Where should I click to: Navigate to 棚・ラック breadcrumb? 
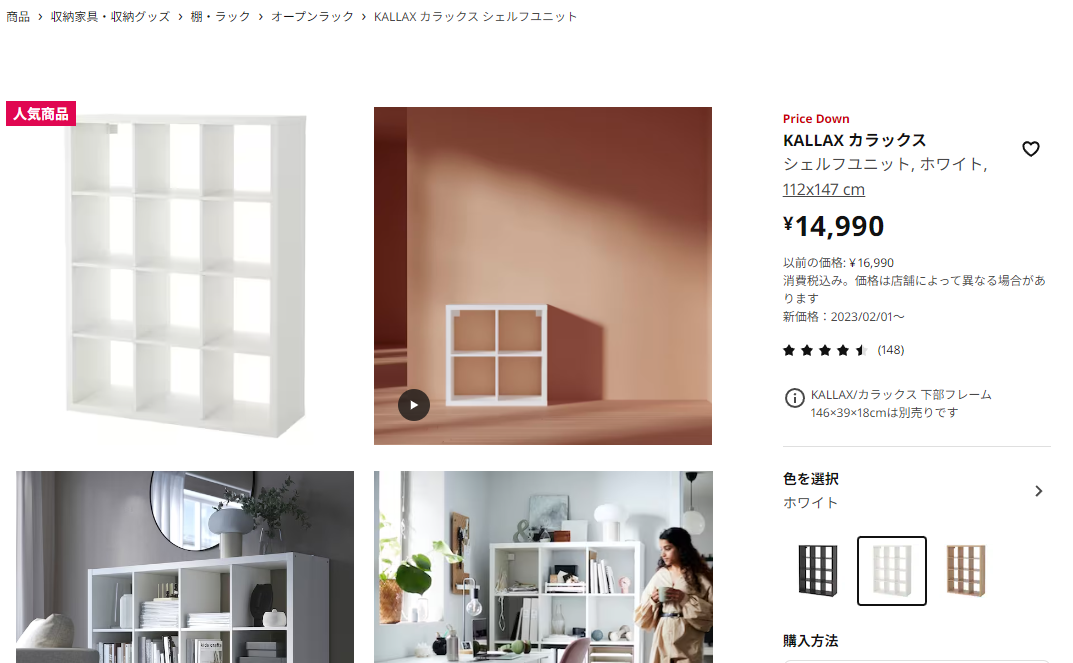(x=220, y=16)
